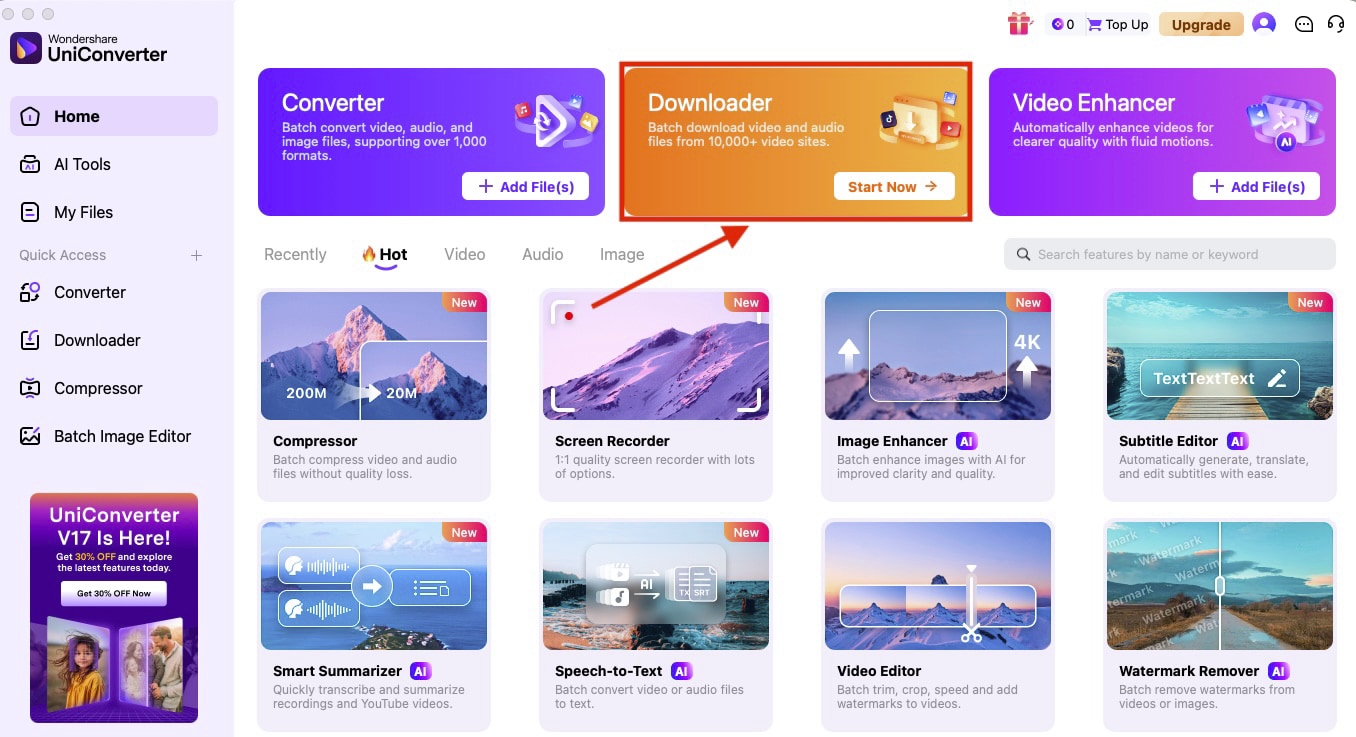Open Top Up cart
This screenshot has width=1356, height=737.
(x=1117, y=24)
